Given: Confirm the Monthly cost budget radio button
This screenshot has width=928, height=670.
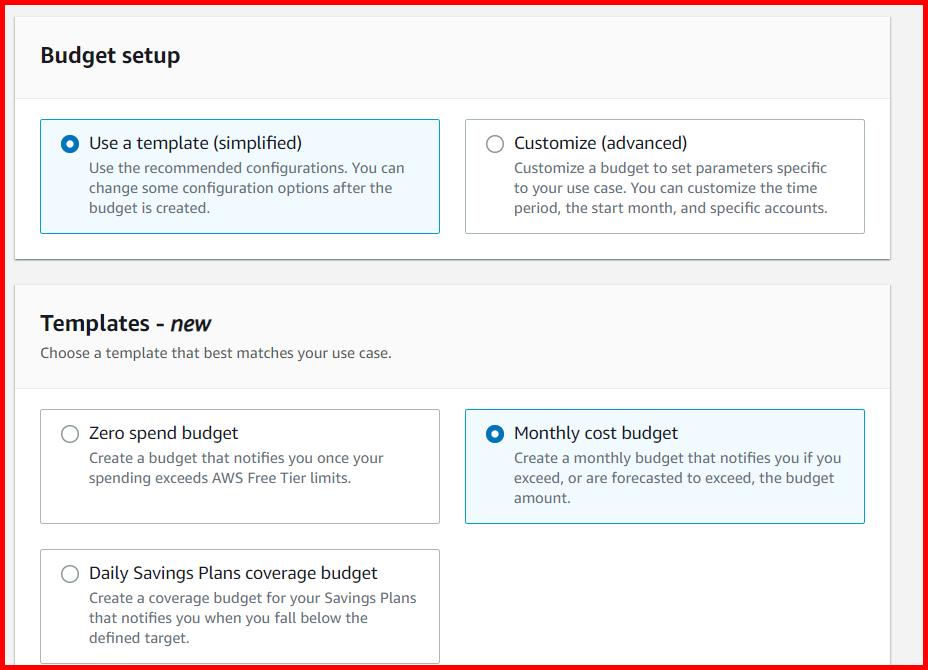Looking at the screenshot, I should tap(495, 433).
